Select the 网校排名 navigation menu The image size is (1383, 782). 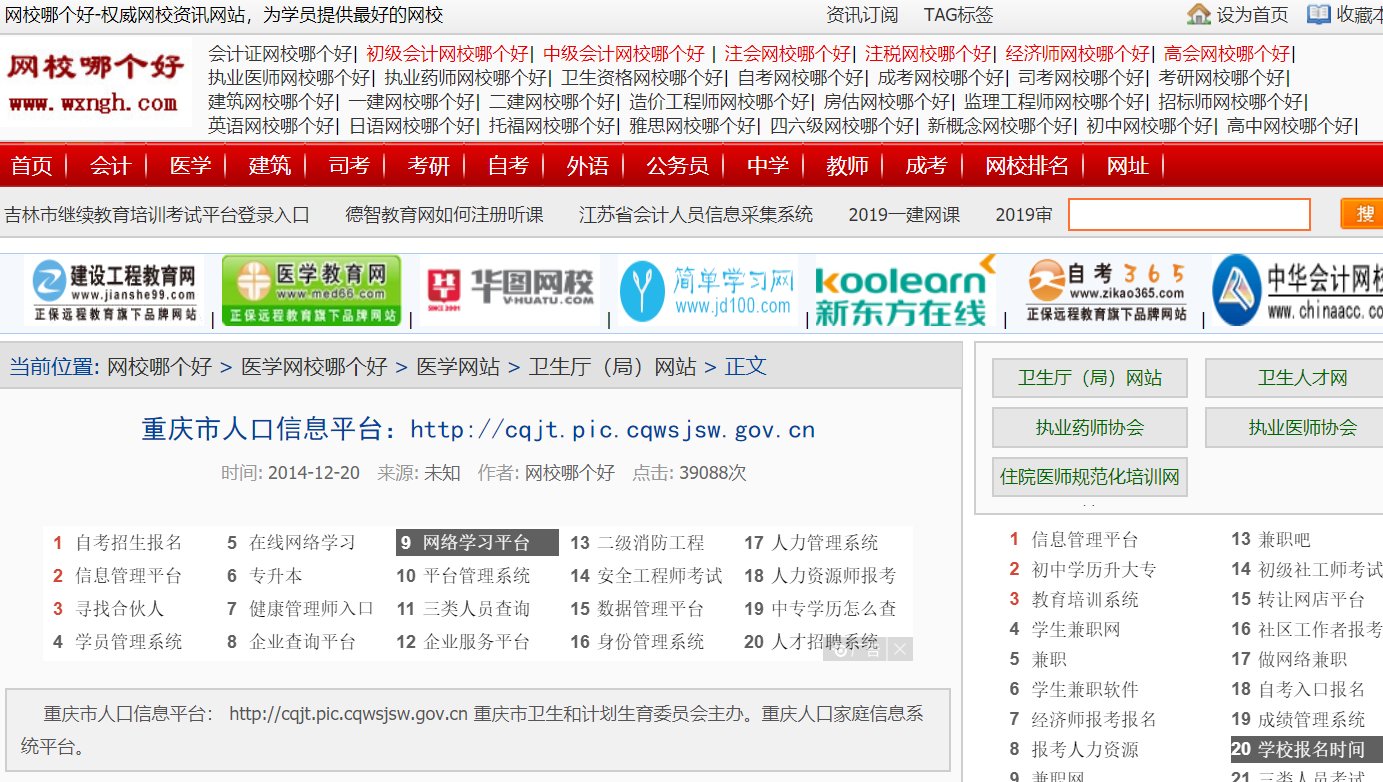tap(1026, 165)
